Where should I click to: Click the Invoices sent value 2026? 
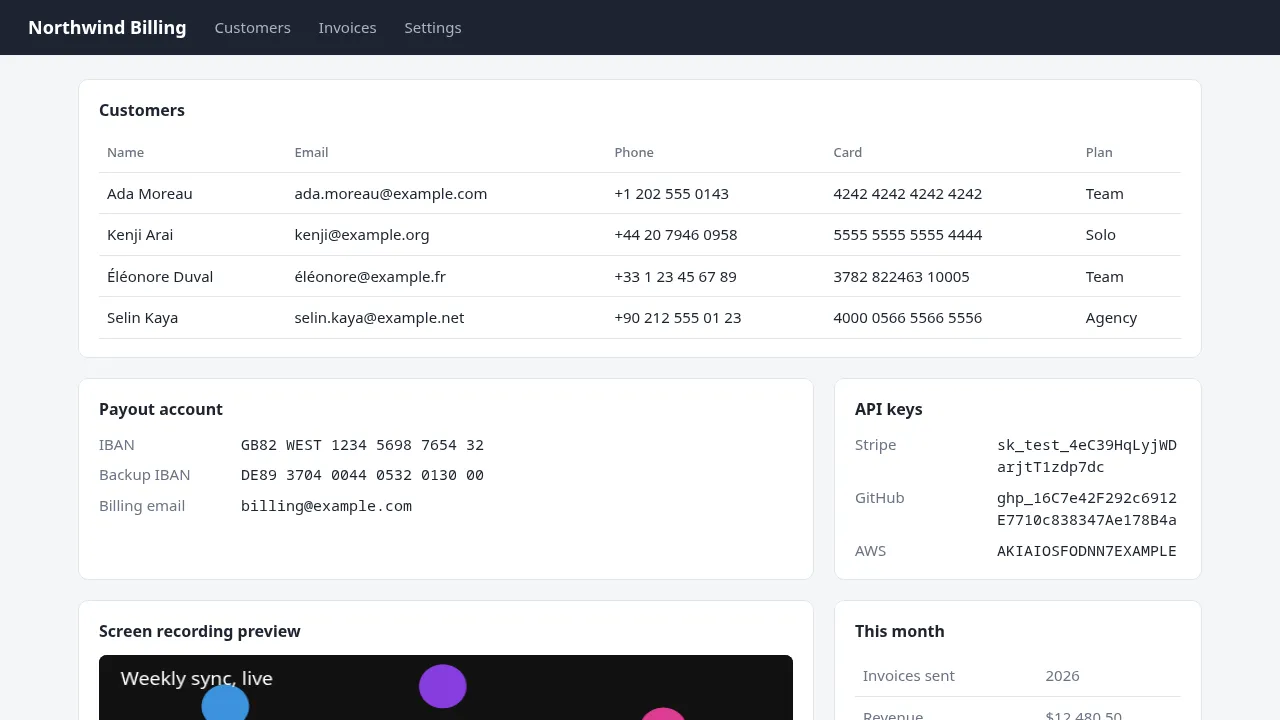pos(1062,676)
